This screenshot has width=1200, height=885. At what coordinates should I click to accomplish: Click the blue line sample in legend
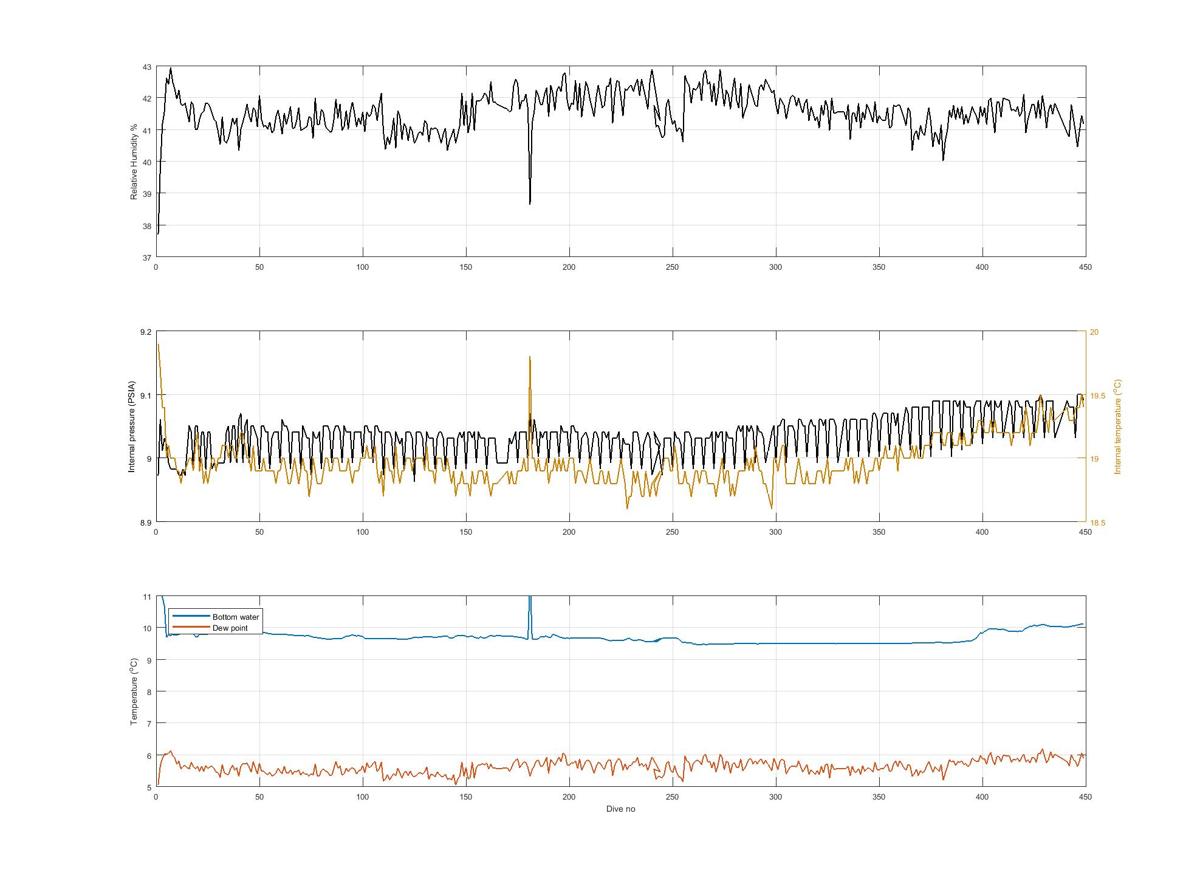click(x=191, y=618)
